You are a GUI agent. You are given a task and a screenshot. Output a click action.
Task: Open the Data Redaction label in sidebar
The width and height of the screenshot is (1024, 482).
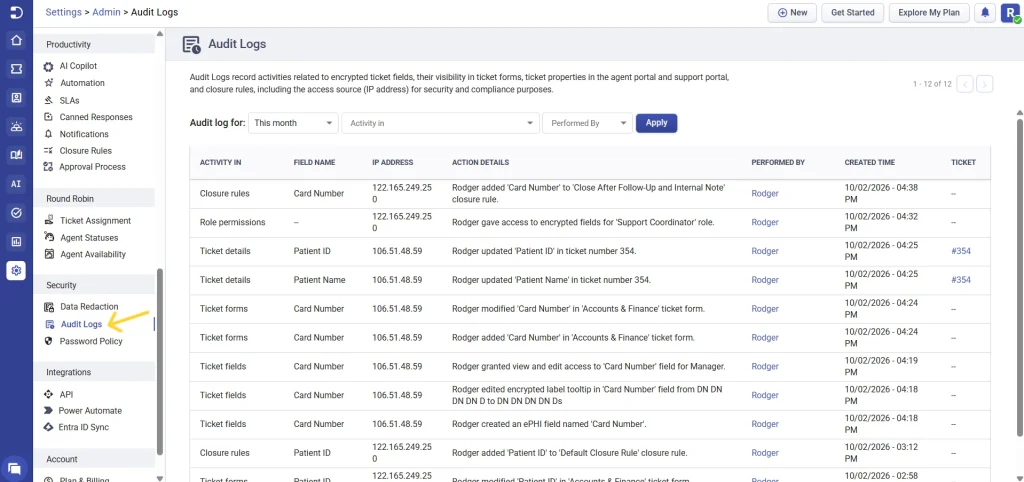(x=89, y=306)
